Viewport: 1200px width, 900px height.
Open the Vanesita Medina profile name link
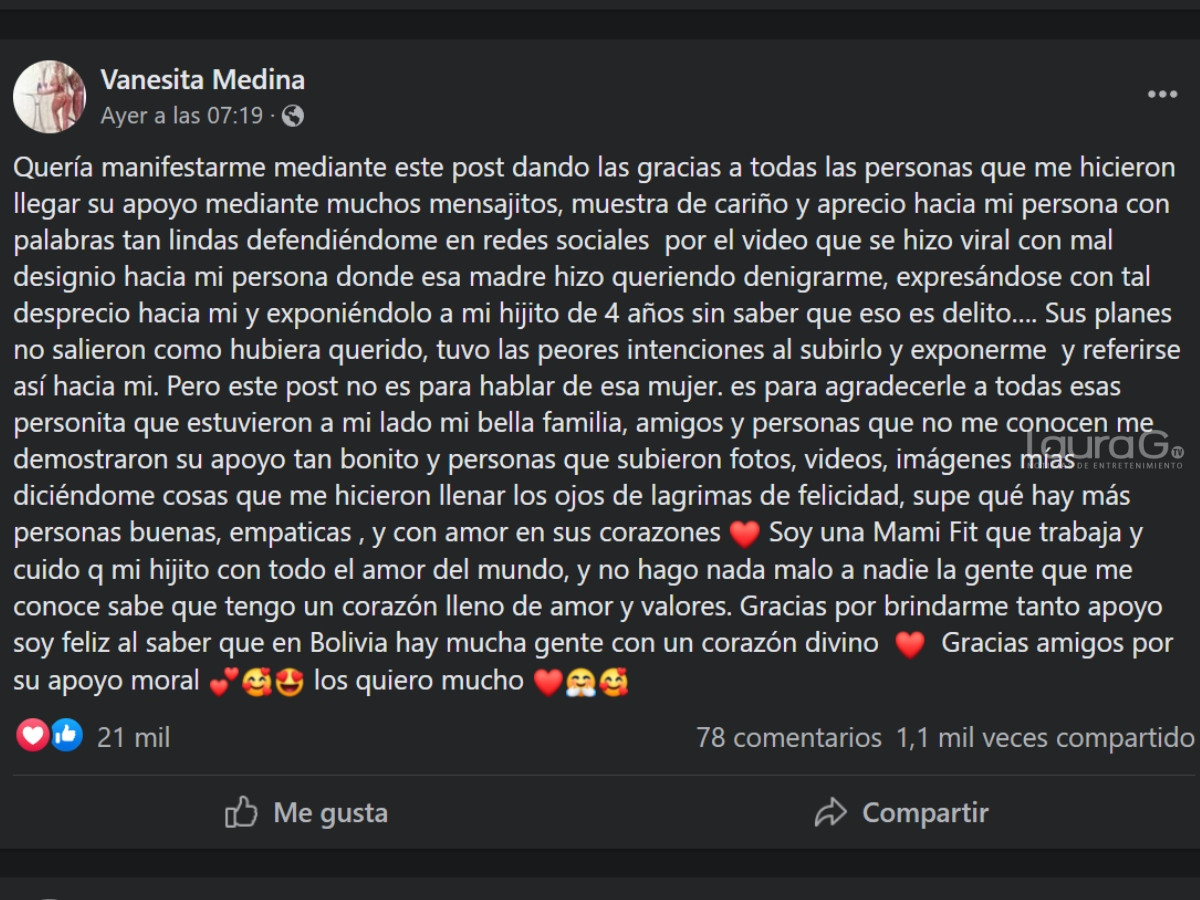click(203, 80)
